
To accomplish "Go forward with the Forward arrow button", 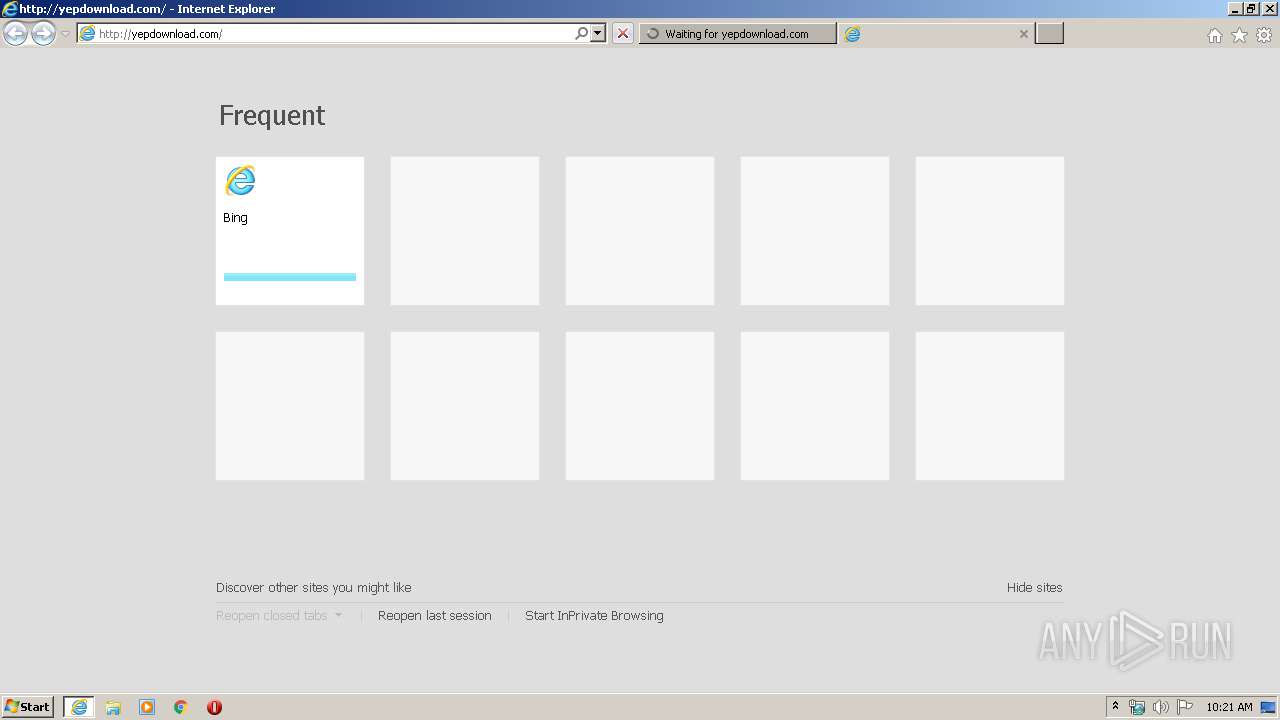I will [x=43, y=34].
